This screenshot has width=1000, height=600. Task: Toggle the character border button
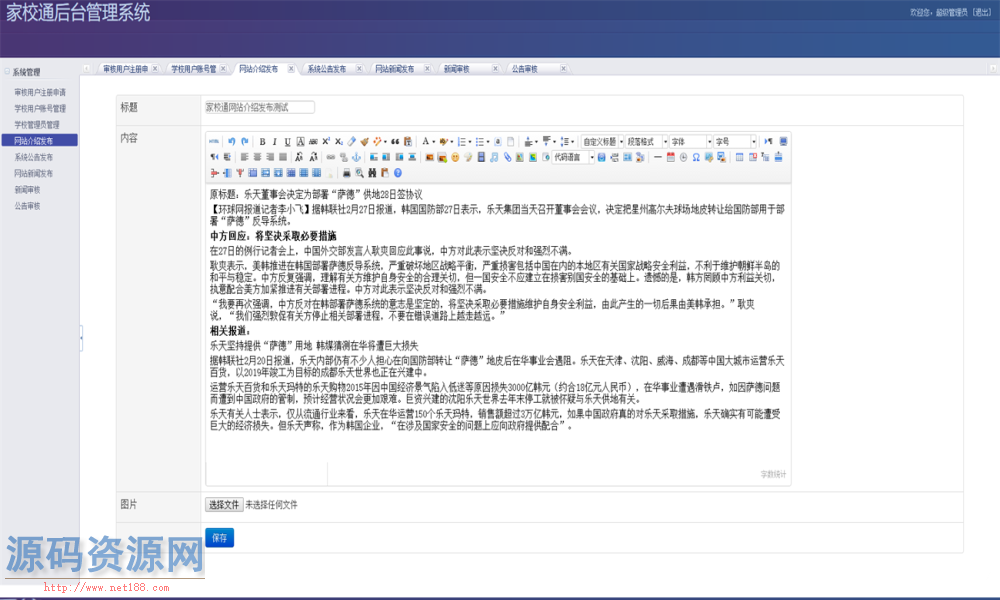click(x=300, y=142)
